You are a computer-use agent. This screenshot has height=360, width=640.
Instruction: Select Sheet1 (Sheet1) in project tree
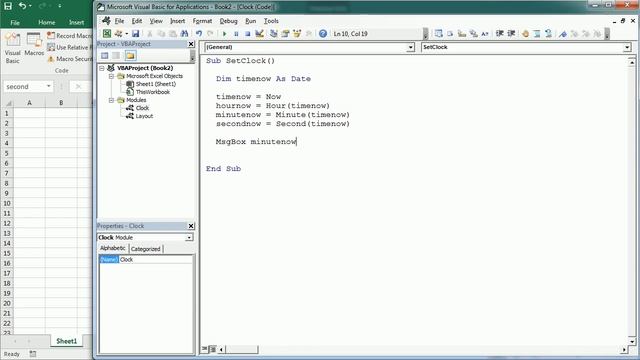156,84
